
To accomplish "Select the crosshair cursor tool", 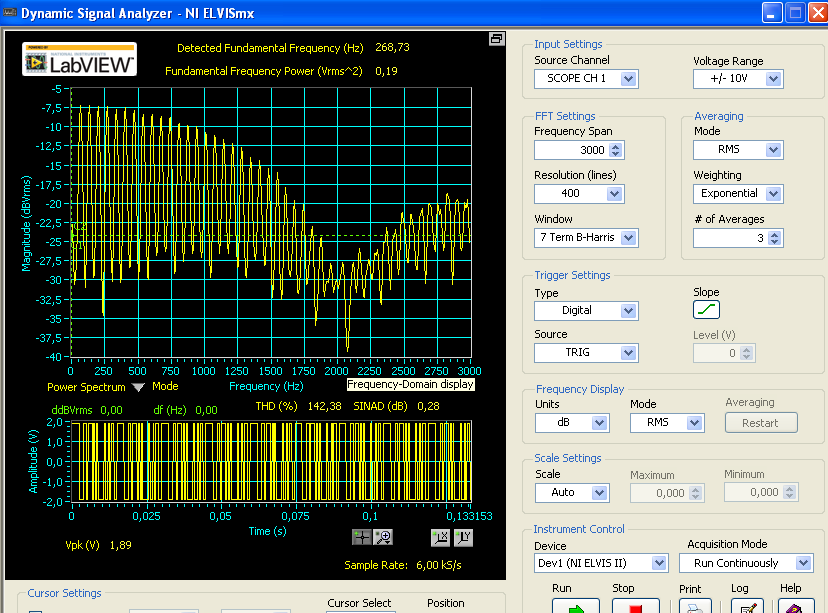I will click(361, 537).
